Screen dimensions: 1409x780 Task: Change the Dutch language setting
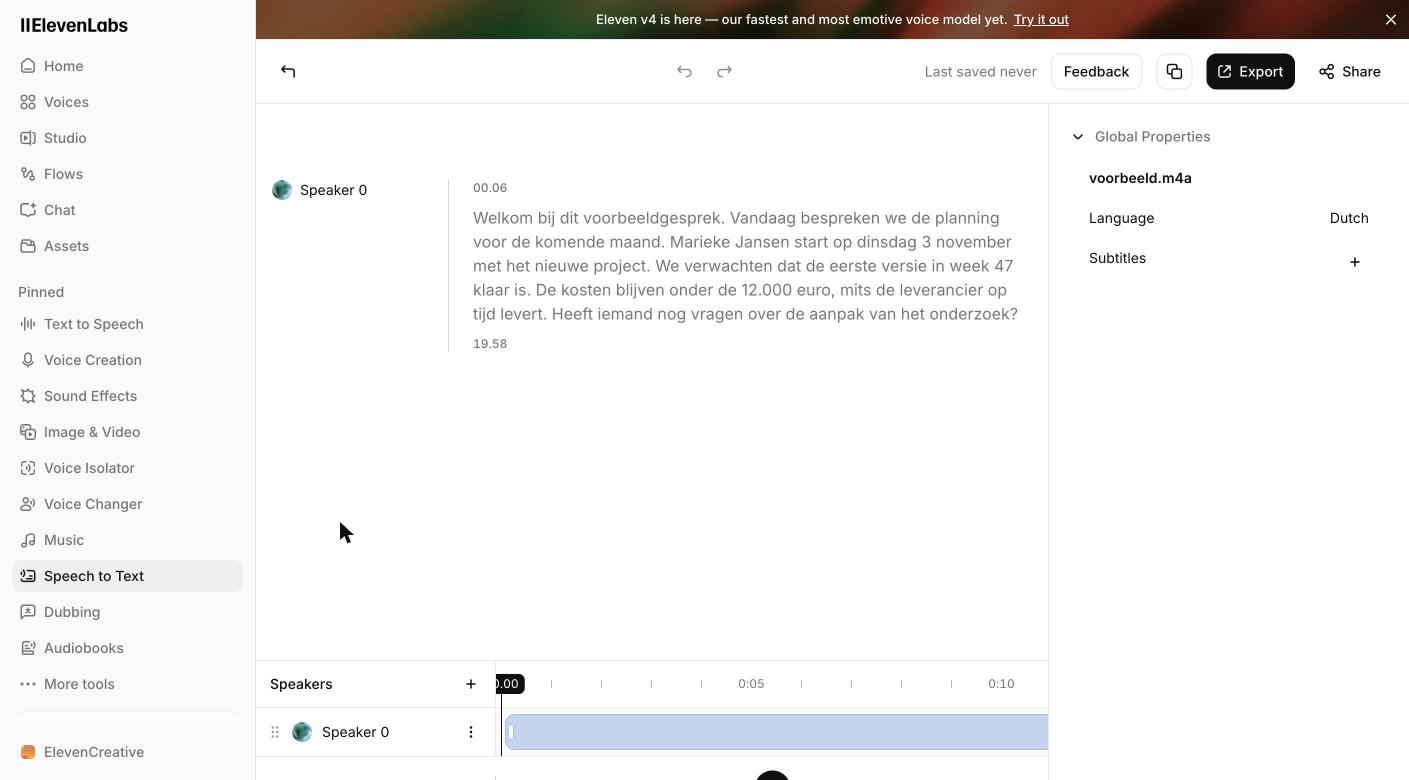coord(1349,218)
